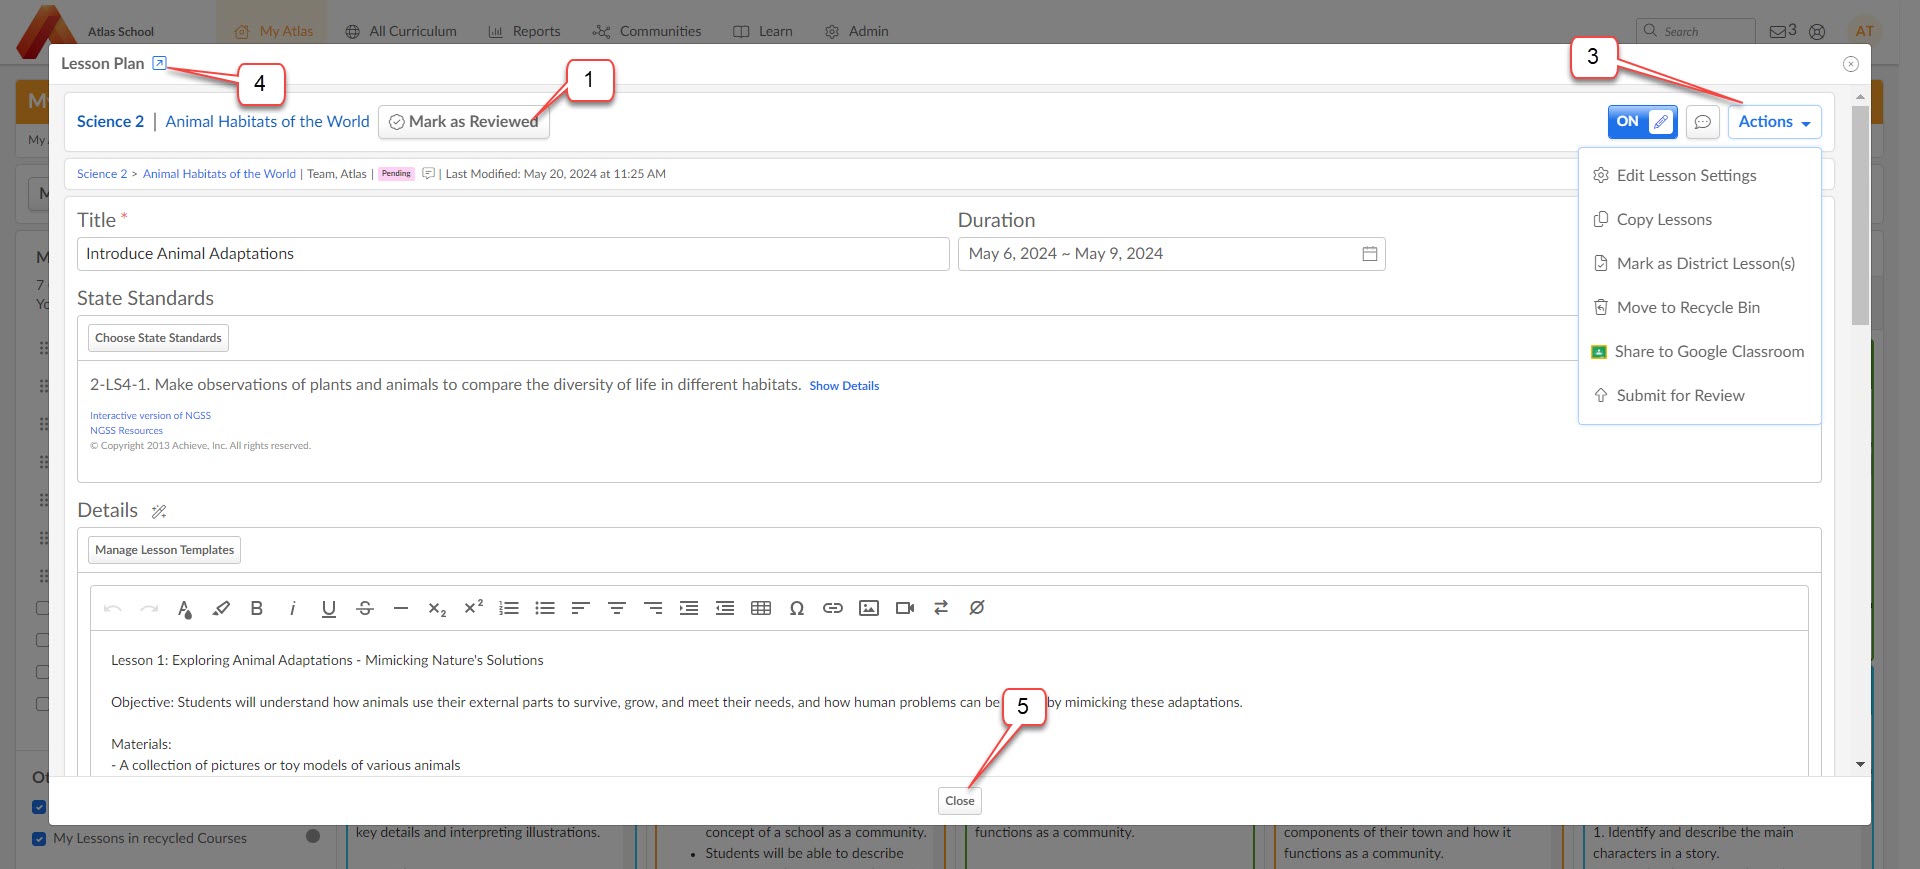Select Copy Lessons from the Actions menu
This screenshot has height=869, width=1920.
(x=1664, y=220)
